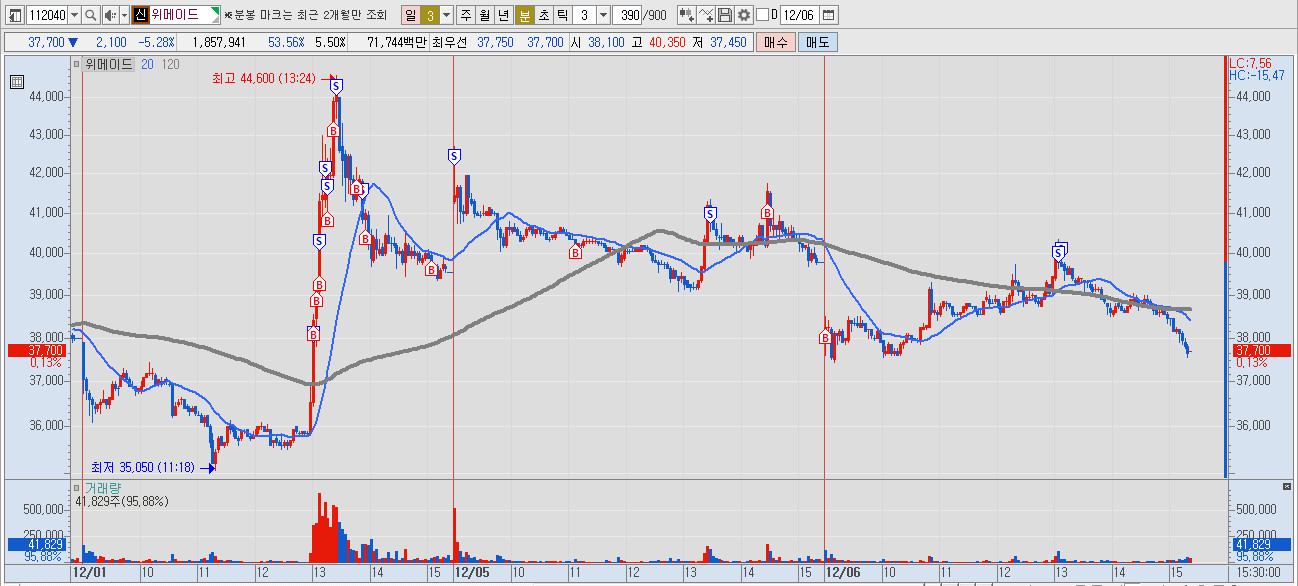Expand dropdown after the highlighted 3 button
Screen dimensions: 1298x586
click(446, 15)
